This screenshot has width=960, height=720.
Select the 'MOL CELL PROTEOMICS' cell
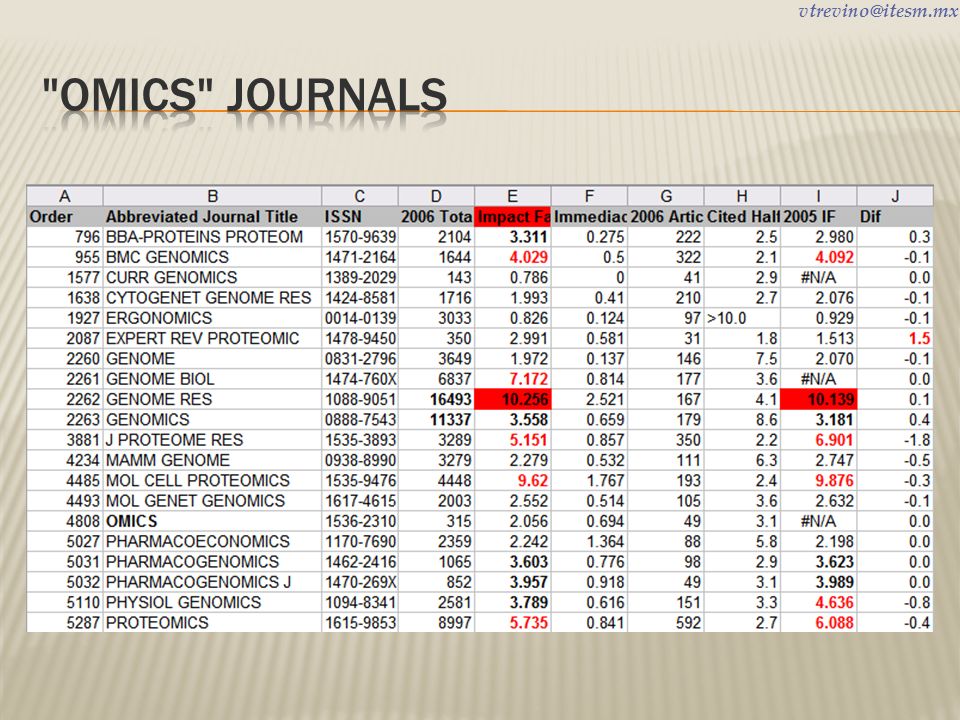point(212,480)
